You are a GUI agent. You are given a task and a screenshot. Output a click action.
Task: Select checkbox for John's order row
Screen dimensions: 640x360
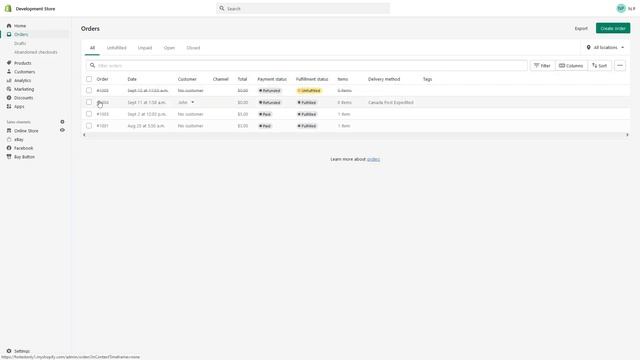tap(89, 102)
